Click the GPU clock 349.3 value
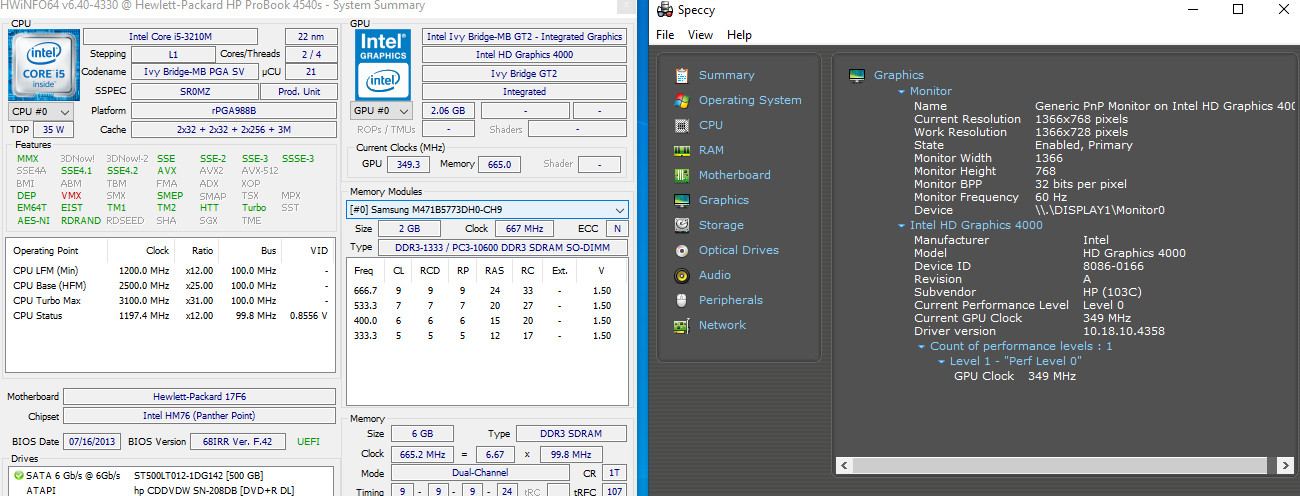 pyautogui.click(x=407, y=164)
